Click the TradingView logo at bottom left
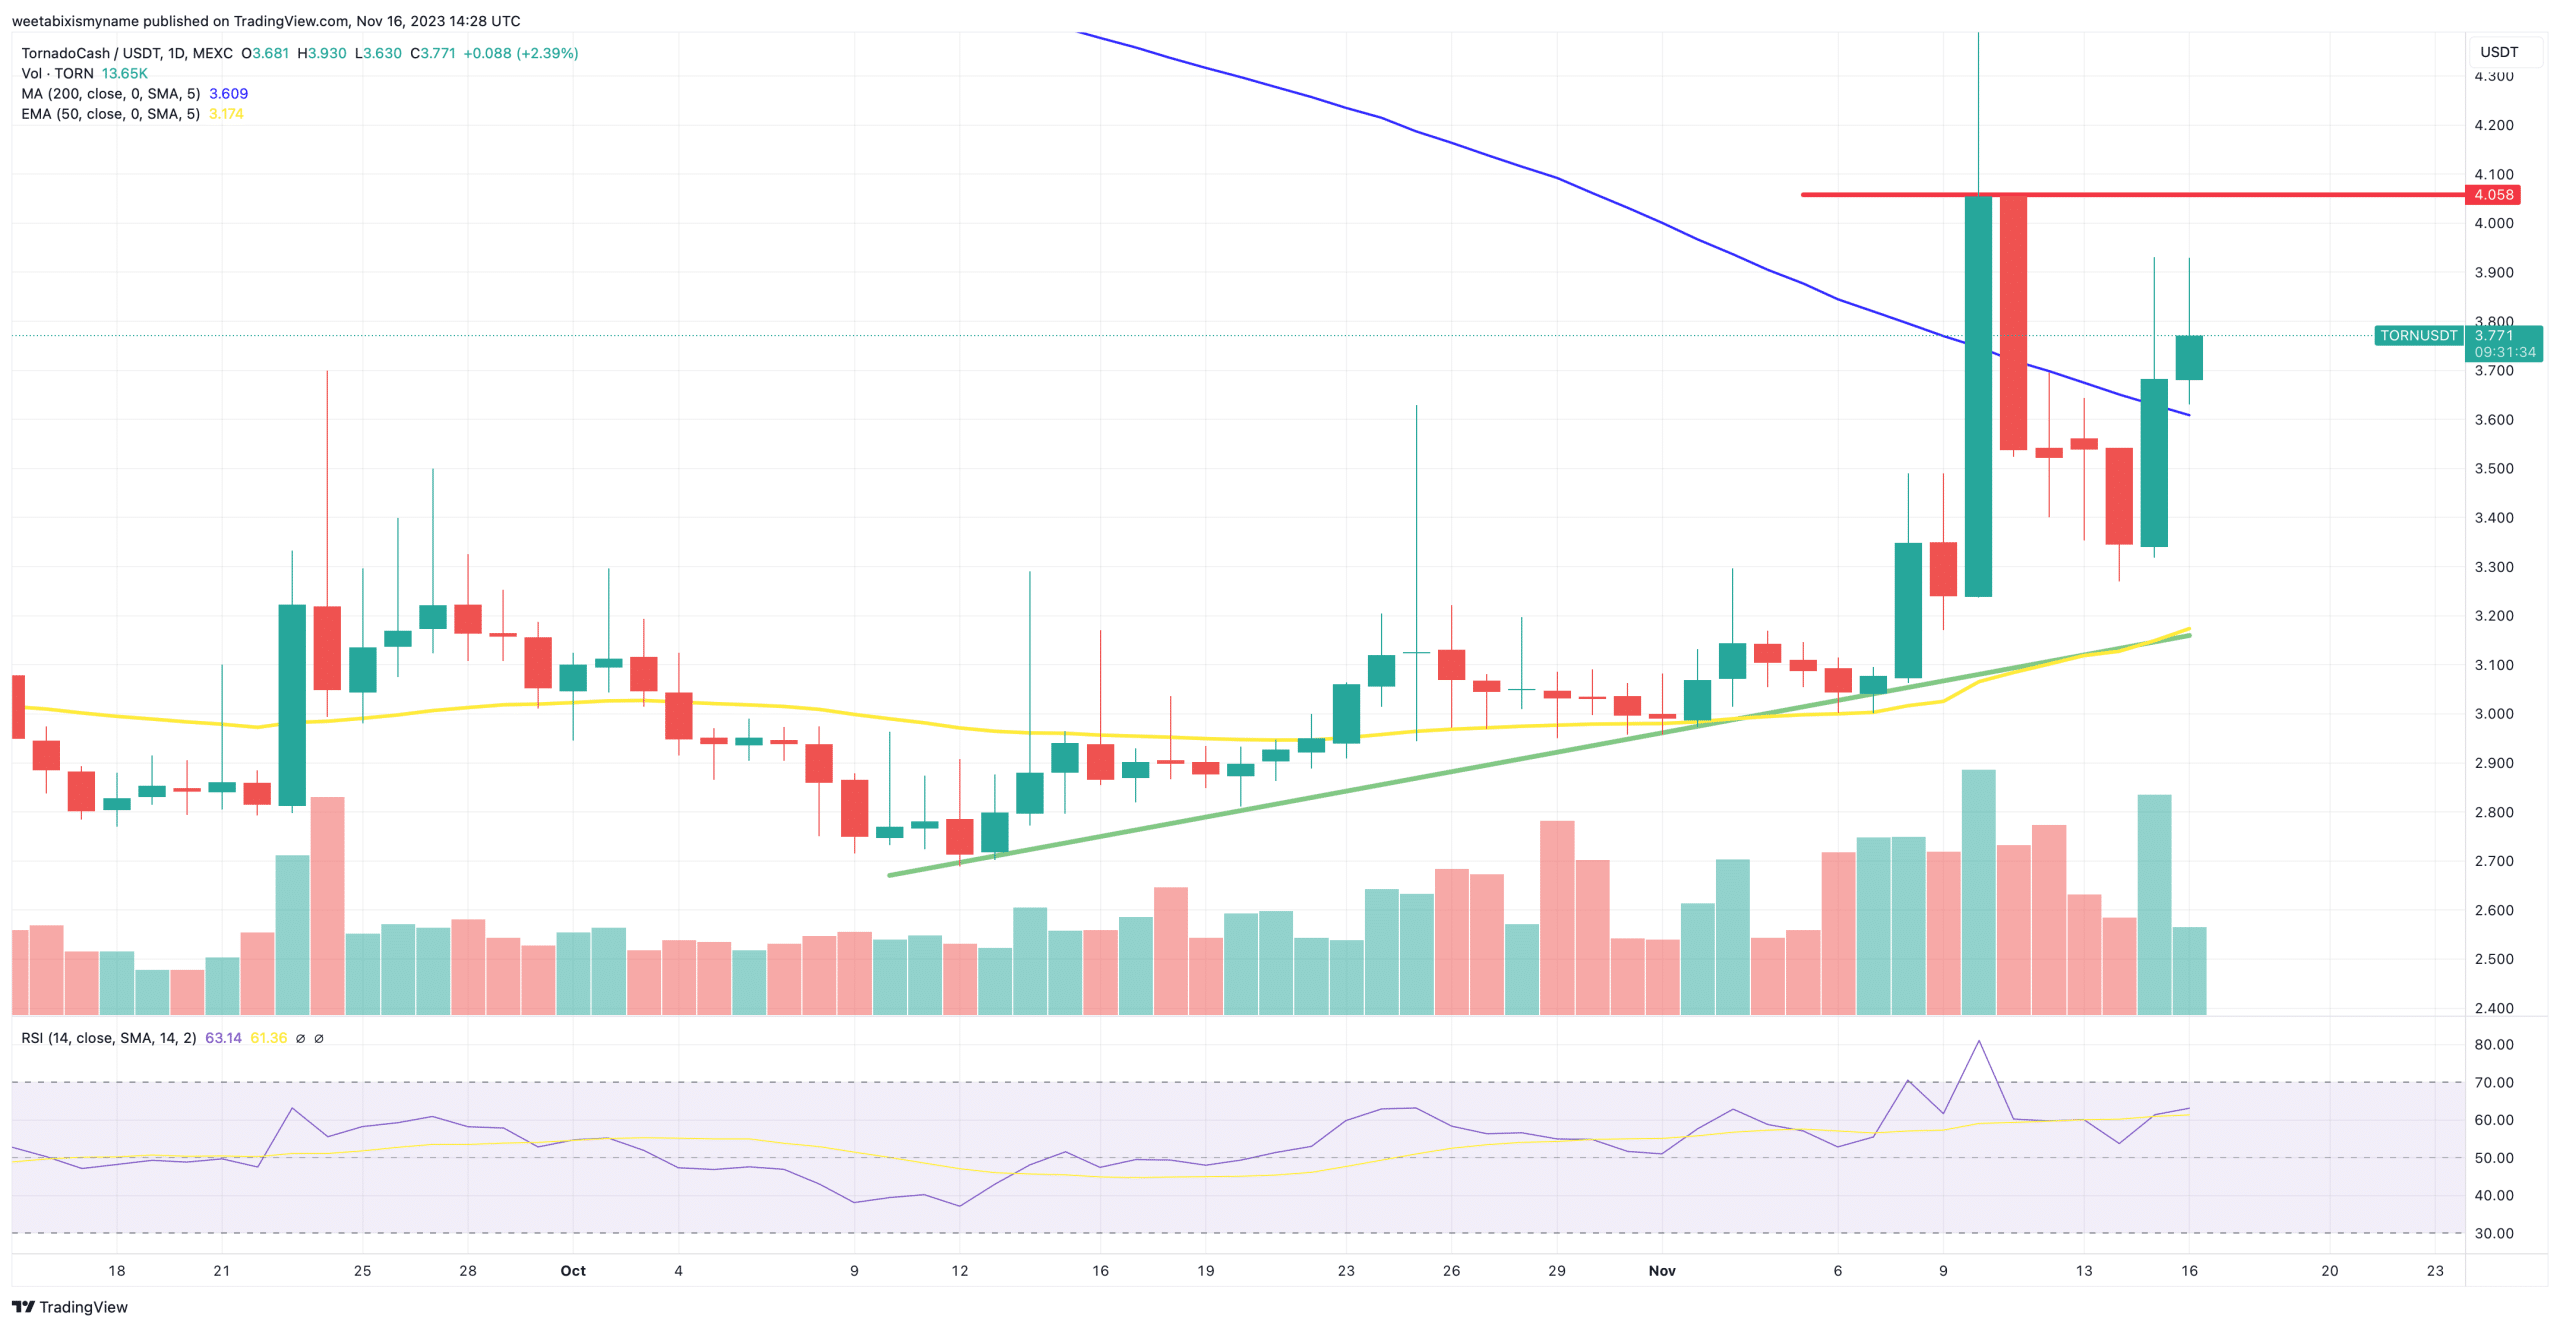The height and width of the screenshot is (1328, 2560). click(x=69, y=1307)
